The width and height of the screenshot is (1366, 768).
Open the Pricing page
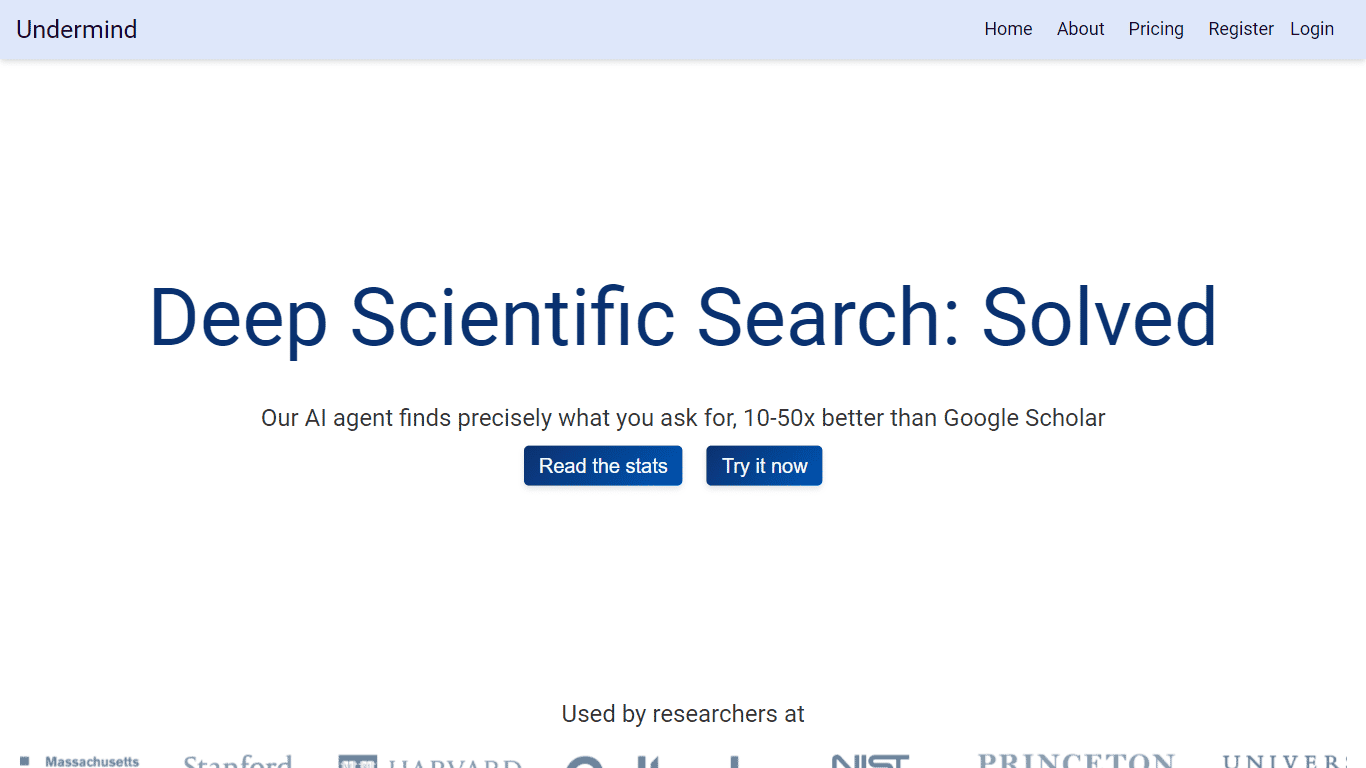pyautogui.click(x=1156, y=29)
